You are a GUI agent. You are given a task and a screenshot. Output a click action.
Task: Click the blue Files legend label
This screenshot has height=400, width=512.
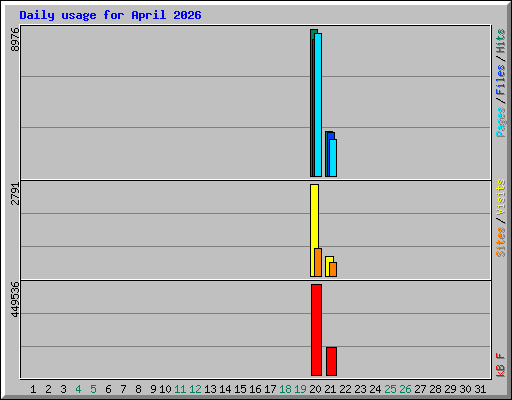pyautogui.click(x=501, y=79)
